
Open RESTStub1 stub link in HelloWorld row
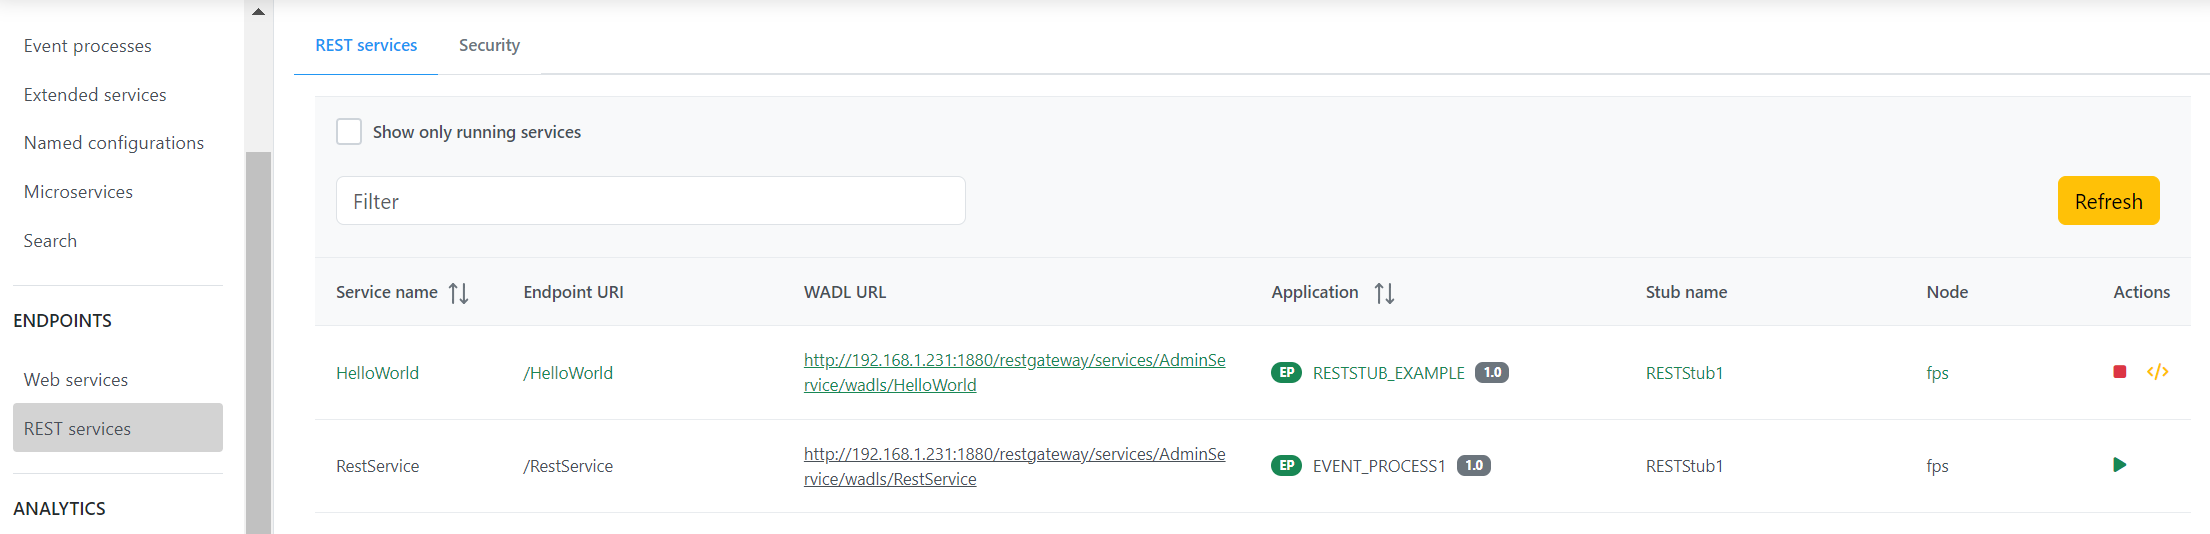[x=1684, y=373]
